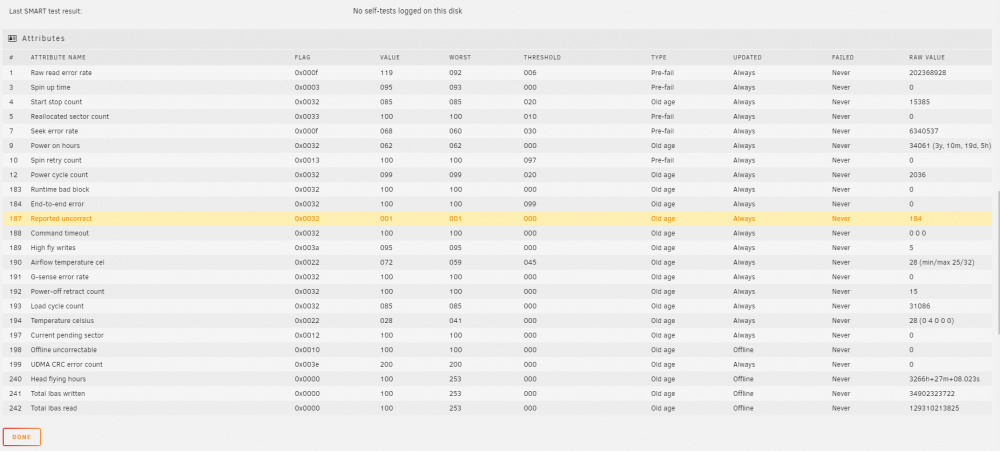Screen dimensions: 1000x451
Task: Click the FLAG column header
Action: coord(302,57)
